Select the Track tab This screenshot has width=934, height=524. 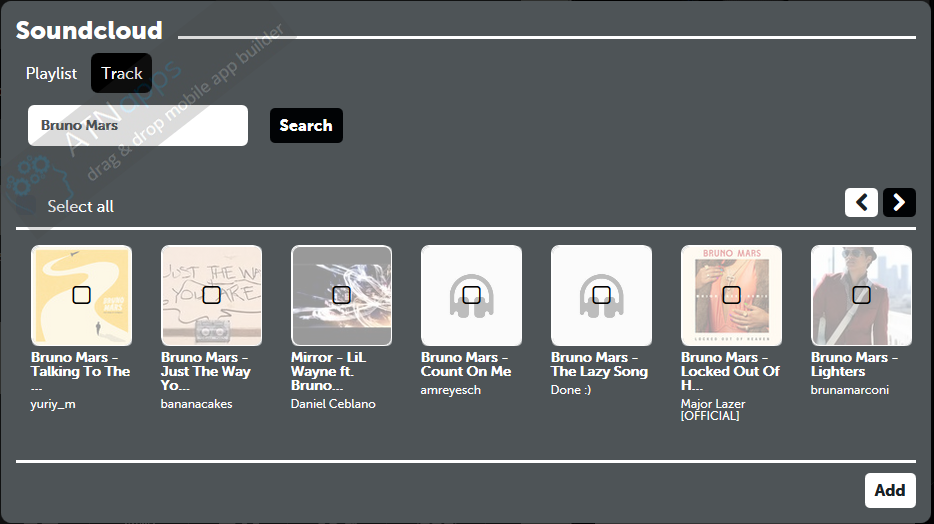pyautogui.click(x=122, y=73)
